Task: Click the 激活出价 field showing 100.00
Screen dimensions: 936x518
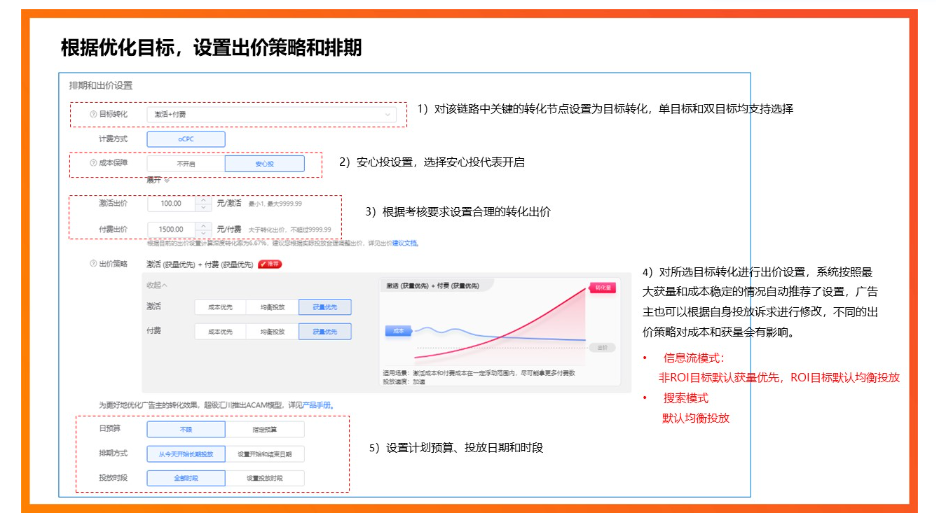Action: click(172, 204)
